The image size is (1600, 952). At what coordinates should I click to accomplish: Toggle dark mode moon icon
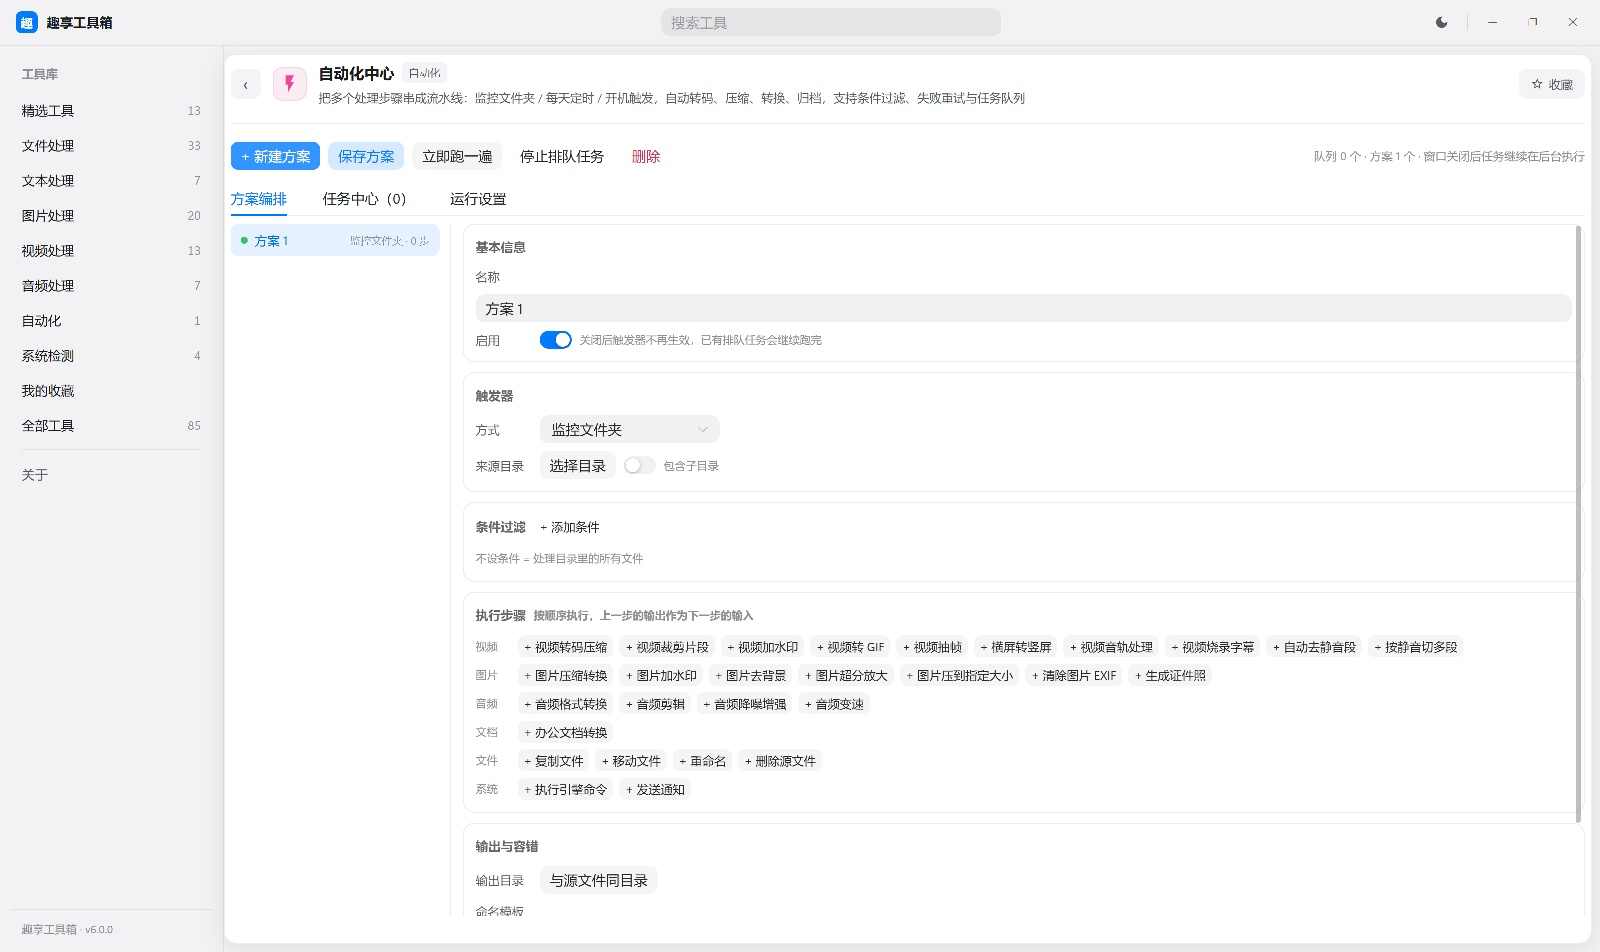click(1441, 22)
